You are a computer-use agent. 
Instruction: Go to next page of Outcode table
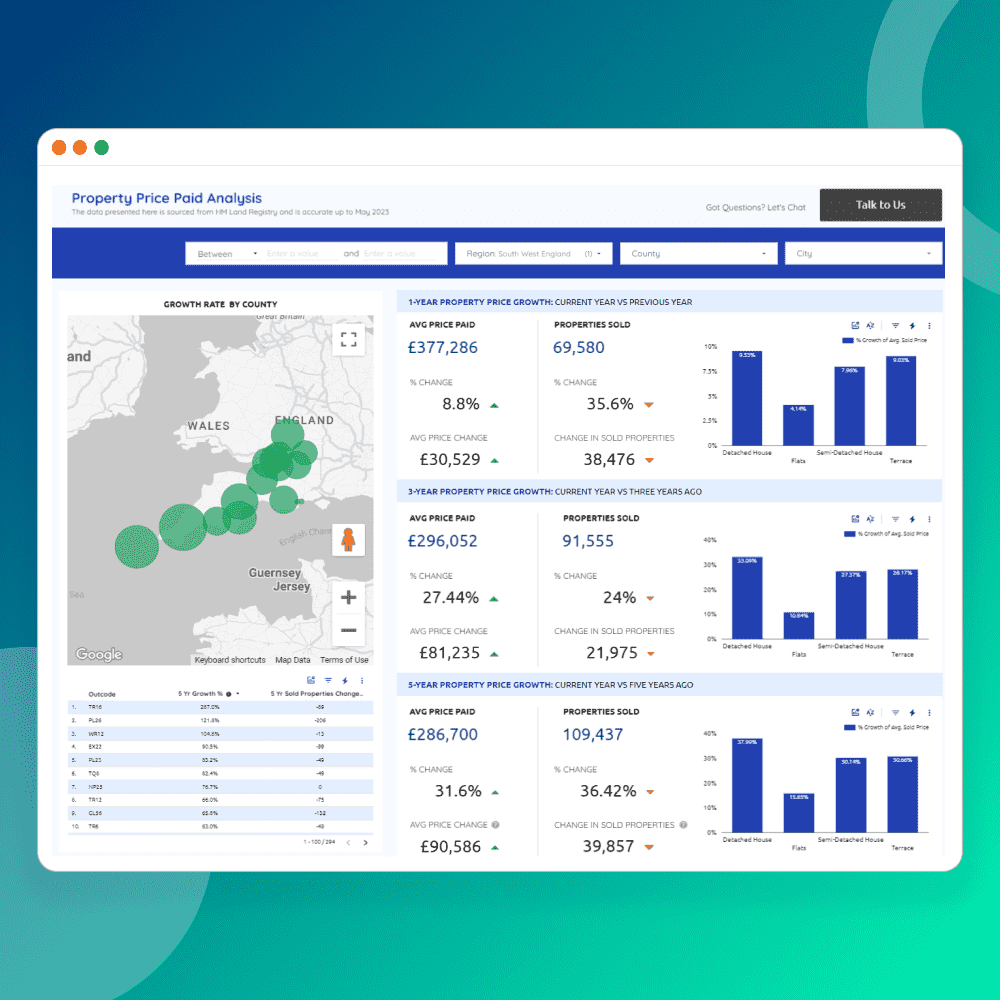coord(365,842)
